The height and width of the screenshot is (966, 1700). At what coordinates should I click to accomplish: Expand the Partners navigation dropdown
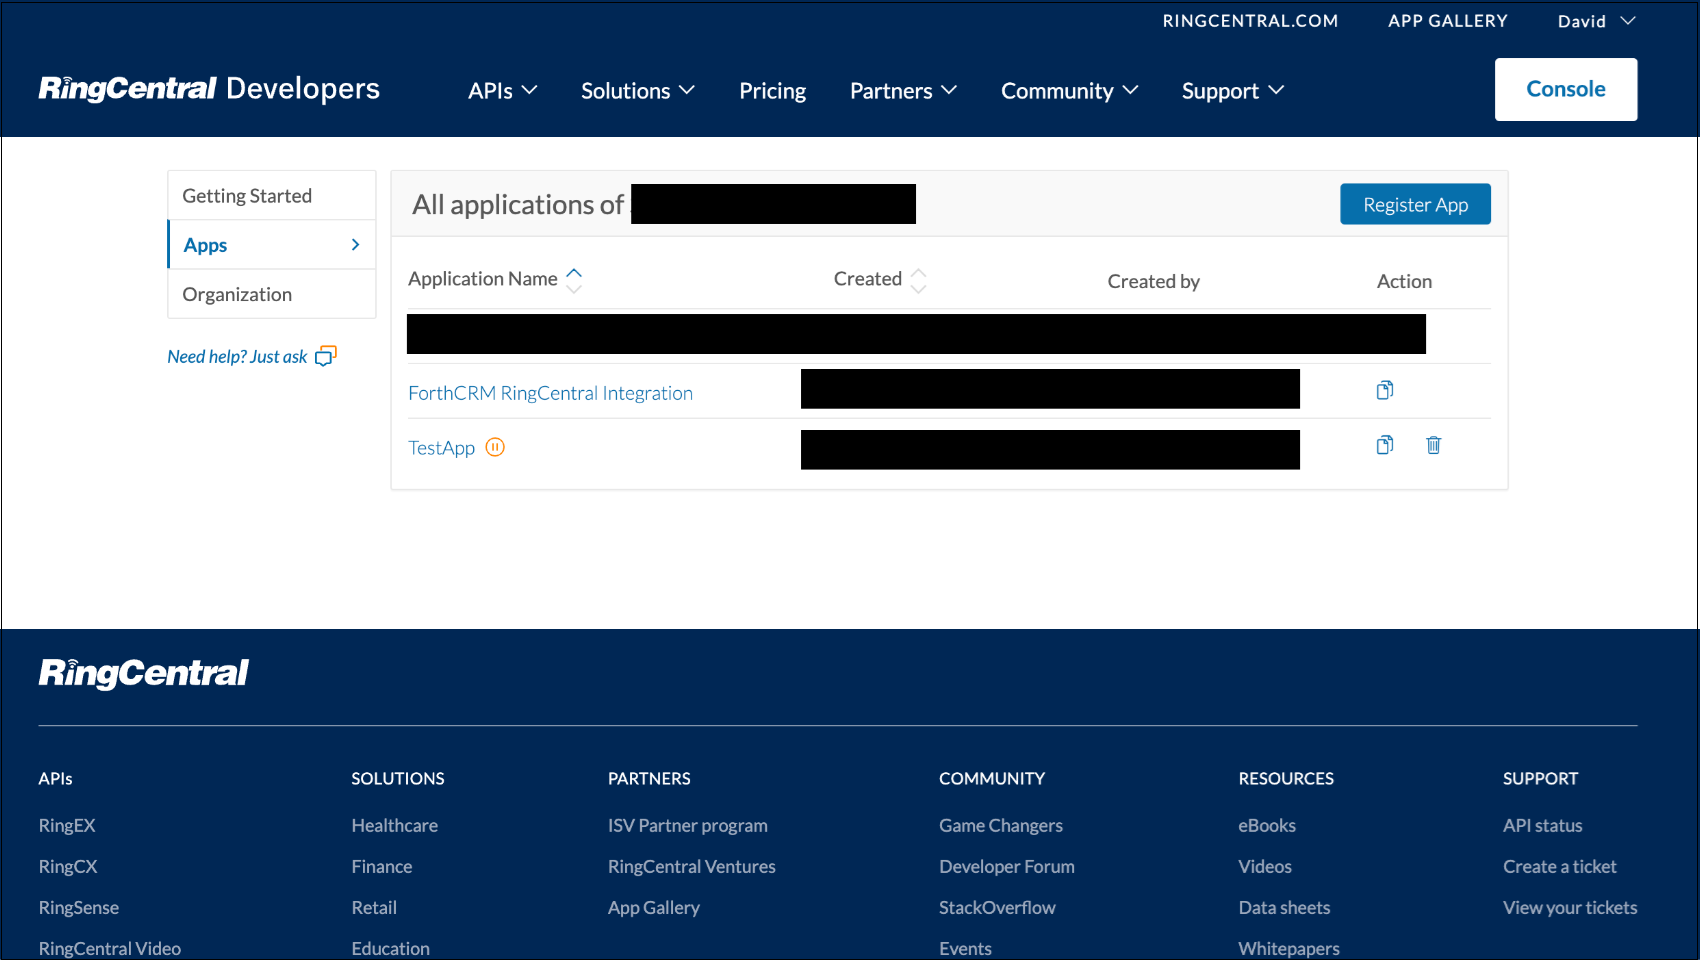click(904, 91)
